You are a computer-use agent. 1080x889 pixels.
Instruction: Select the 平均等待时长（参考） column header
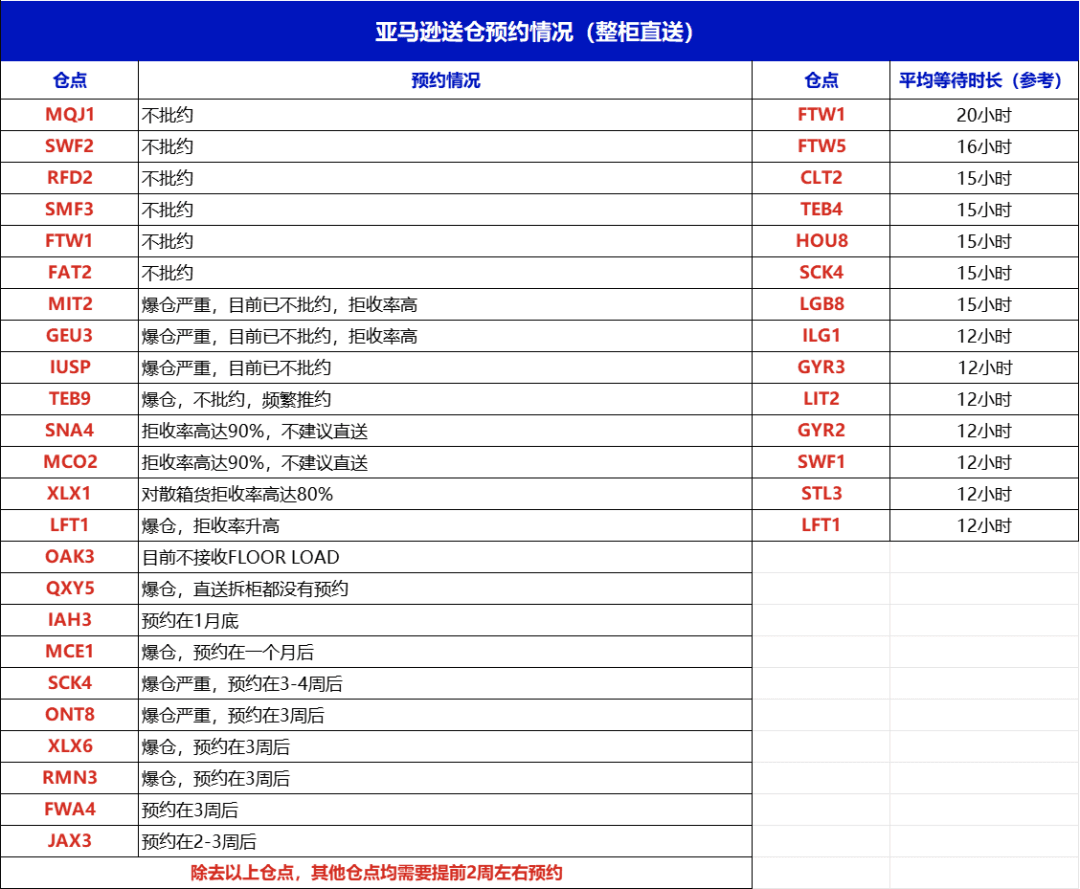coord(984,81)
